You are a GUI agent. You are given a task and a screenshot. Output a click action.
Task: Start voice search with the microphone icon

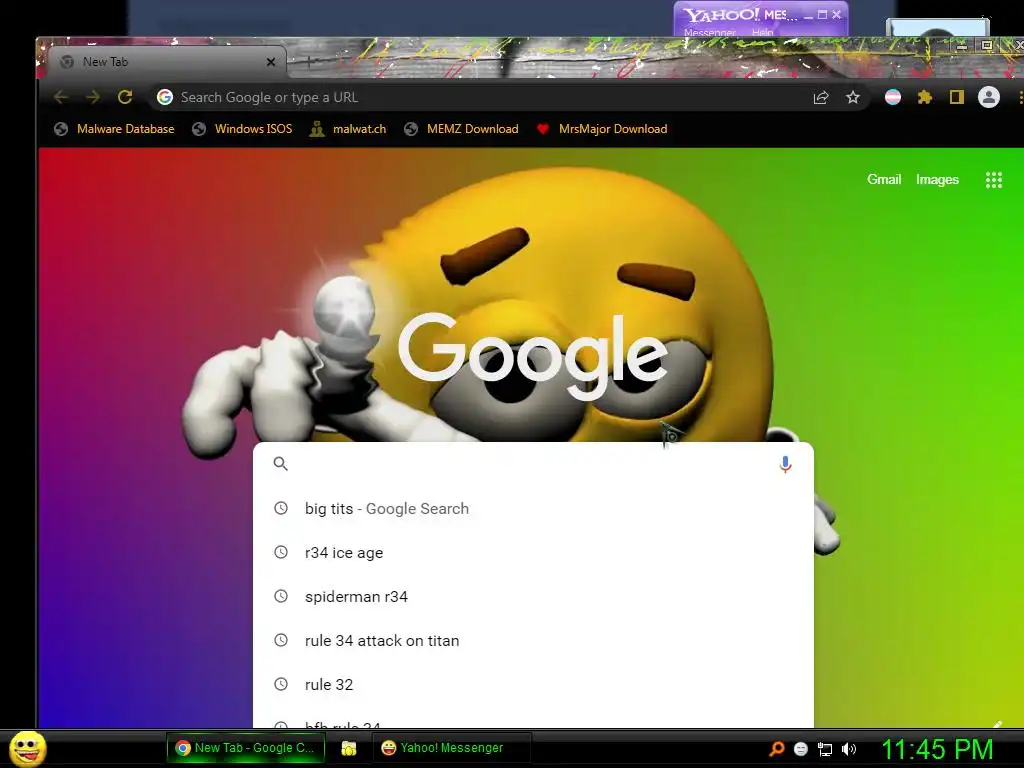coord(786,464)
